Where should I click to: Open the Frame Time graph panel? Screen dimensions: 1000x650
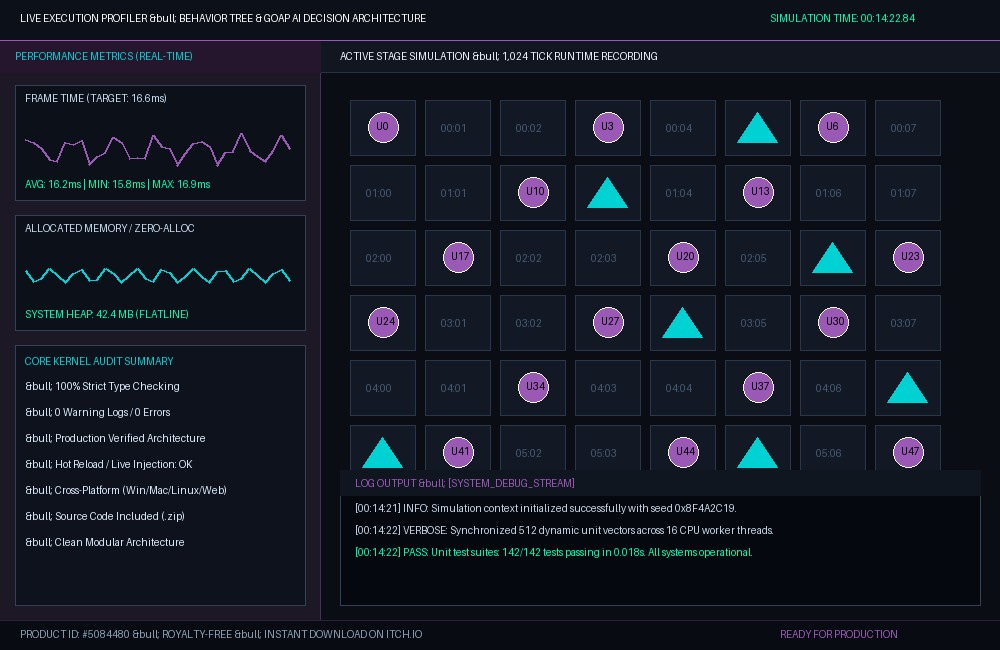tap(160, 143)
